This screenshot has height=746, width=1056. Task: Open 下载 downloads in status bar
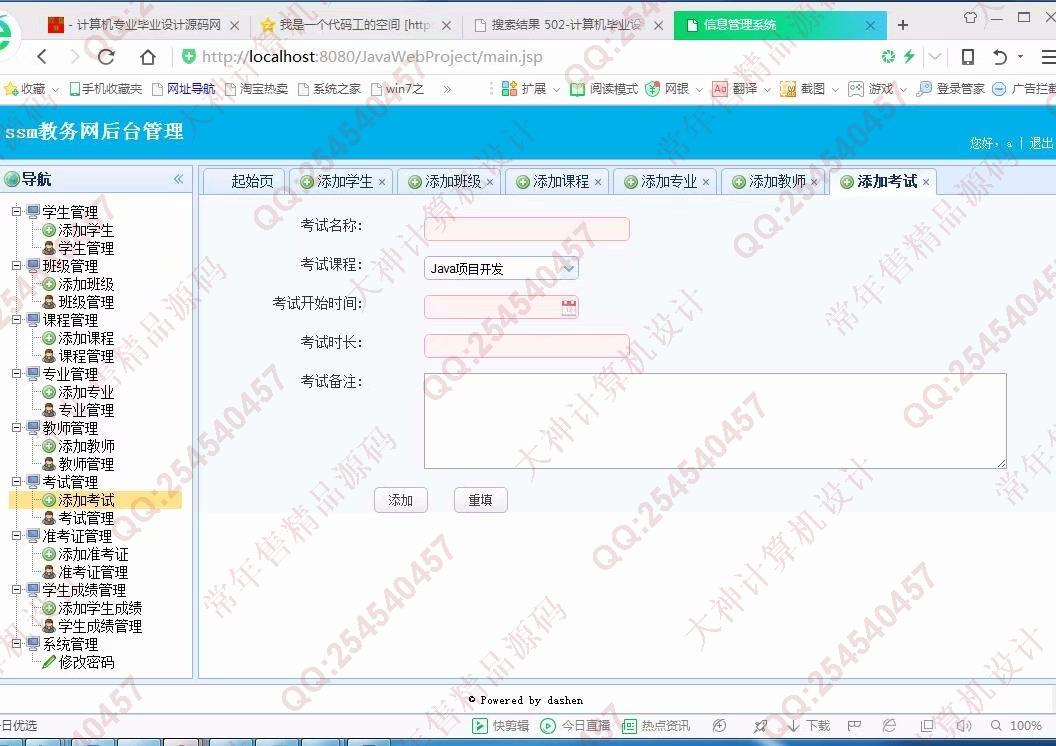pyautogui.click(x=809, y=726)
